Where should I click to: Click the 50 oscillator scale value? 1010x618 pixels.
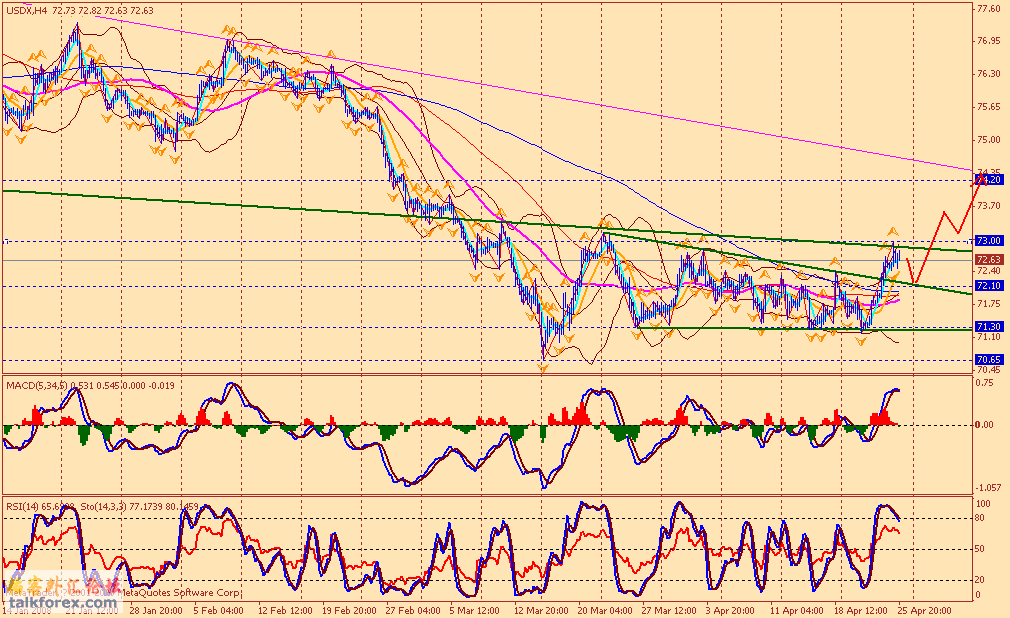981,549
